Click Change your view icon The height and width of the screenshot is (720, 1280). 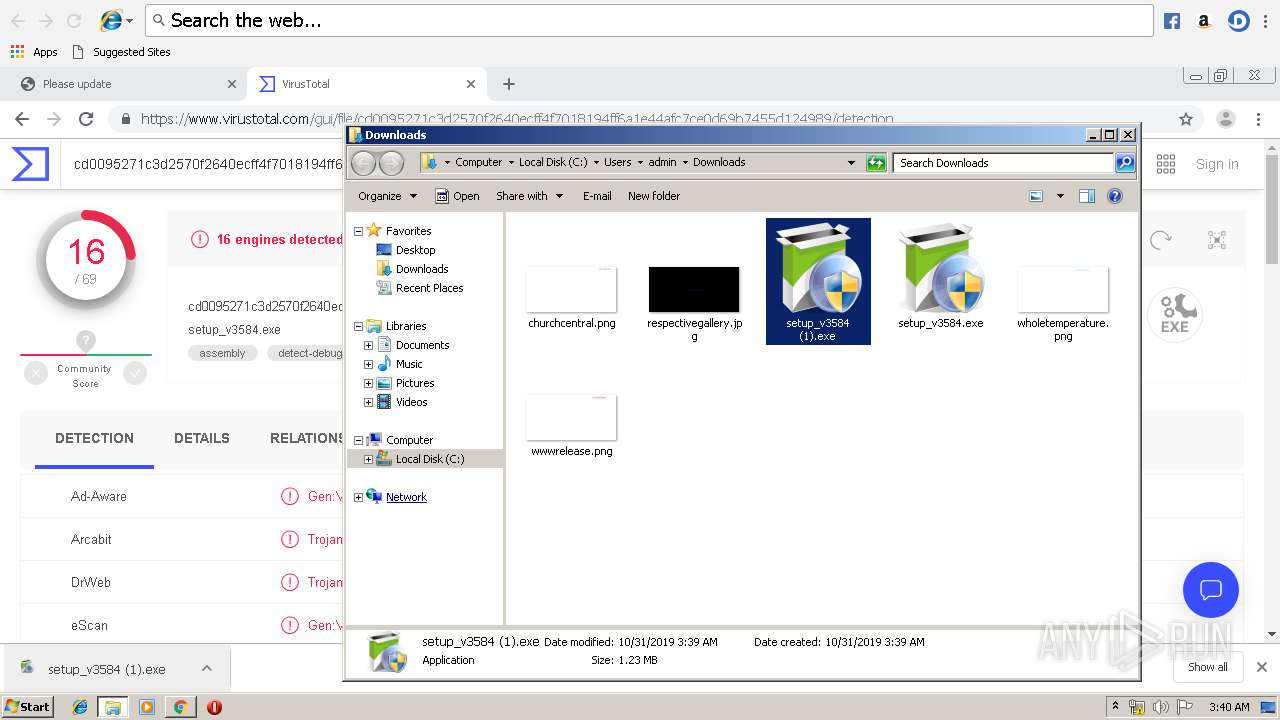coord(1036,196)
